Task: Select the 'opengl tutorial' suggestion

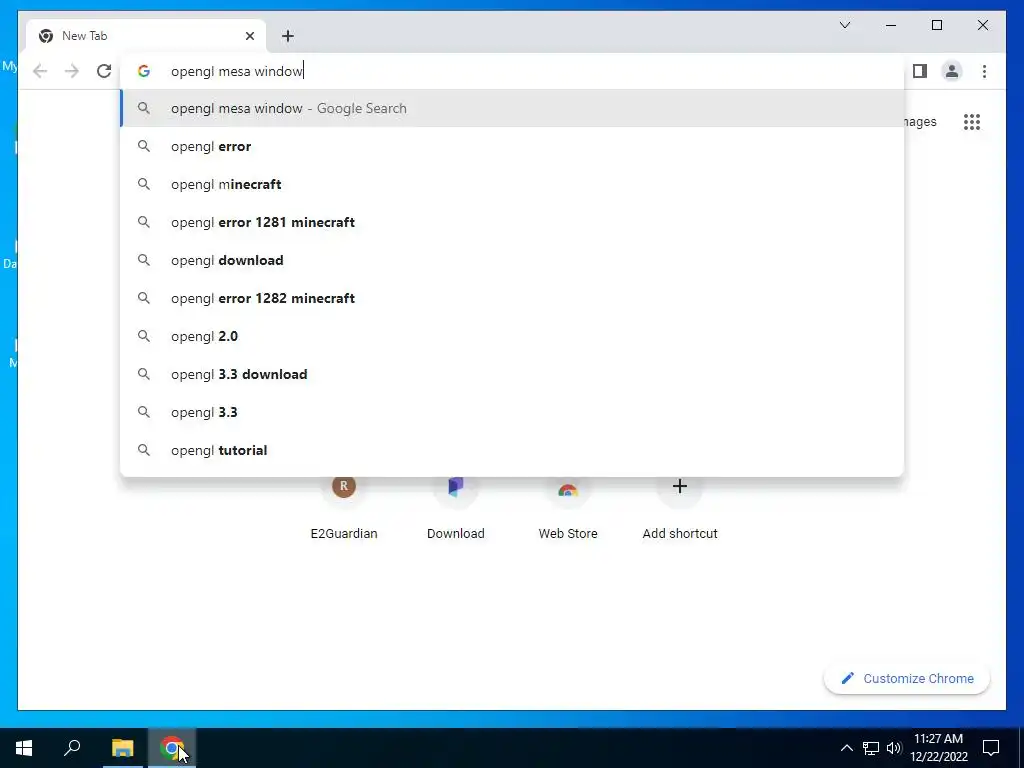Action: (x=512, y=450)
